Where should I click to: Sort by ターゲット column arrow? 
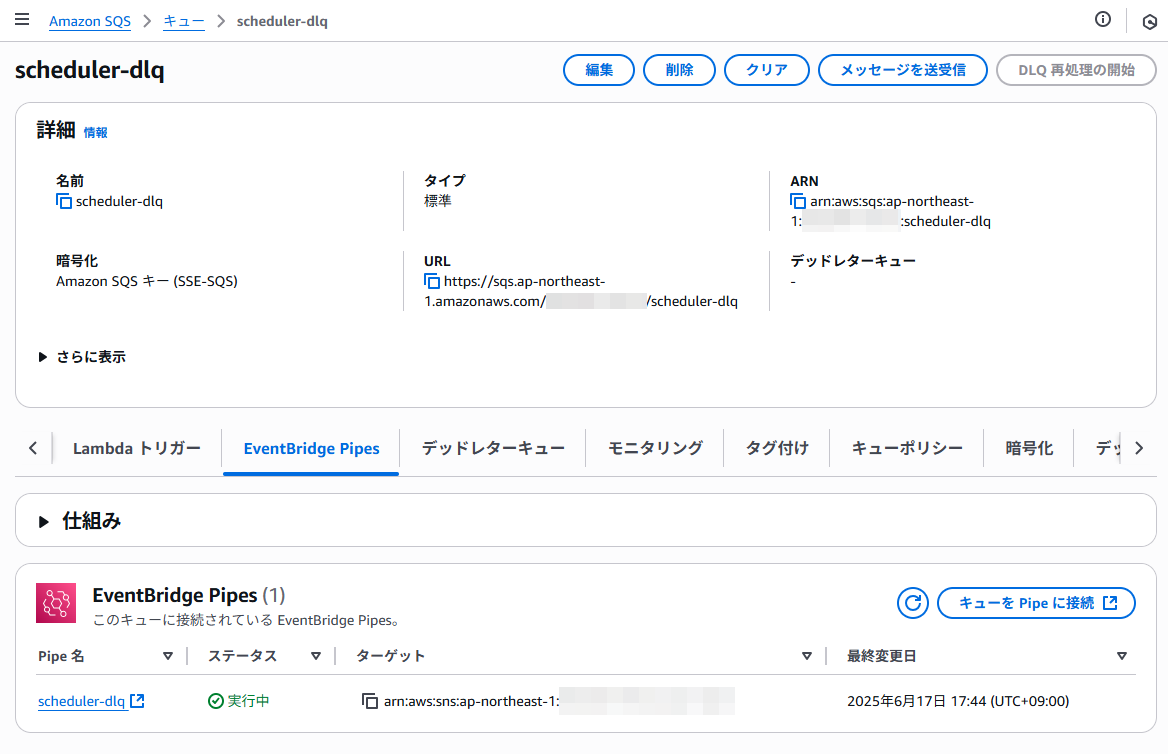click(x=807, y=656)
